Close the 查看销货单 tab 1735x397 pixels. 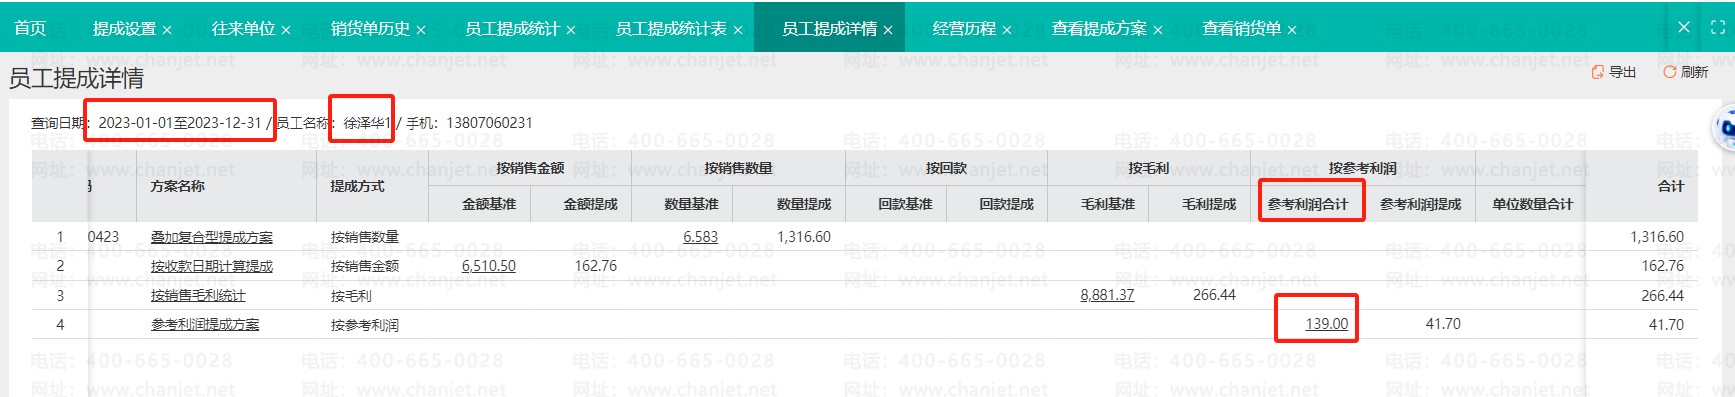tap(1292, 30)
